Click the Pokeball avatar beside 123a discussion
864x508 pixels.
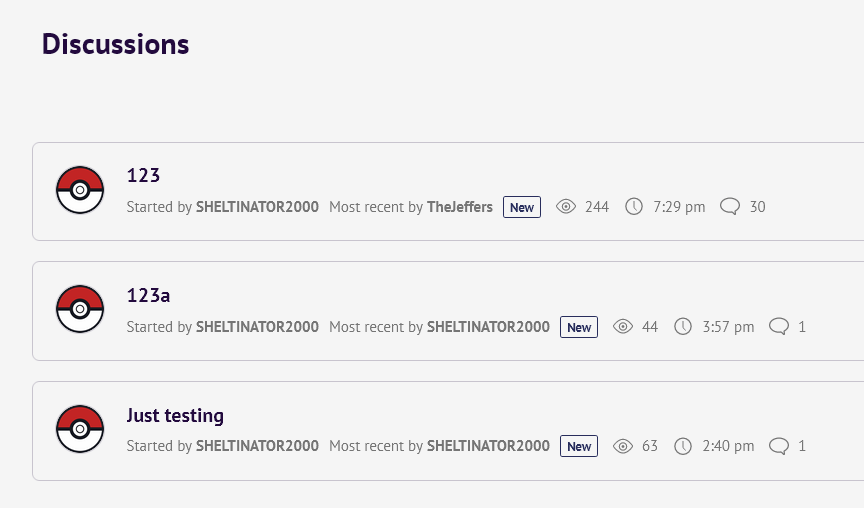click(80, 309)
